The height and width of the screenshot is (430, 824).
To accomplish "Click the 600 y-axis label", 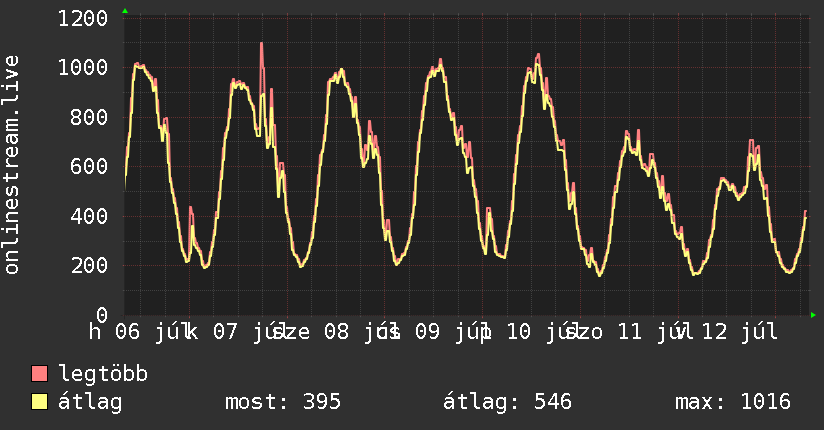I will pyautogui.click(x=89, y=167).
